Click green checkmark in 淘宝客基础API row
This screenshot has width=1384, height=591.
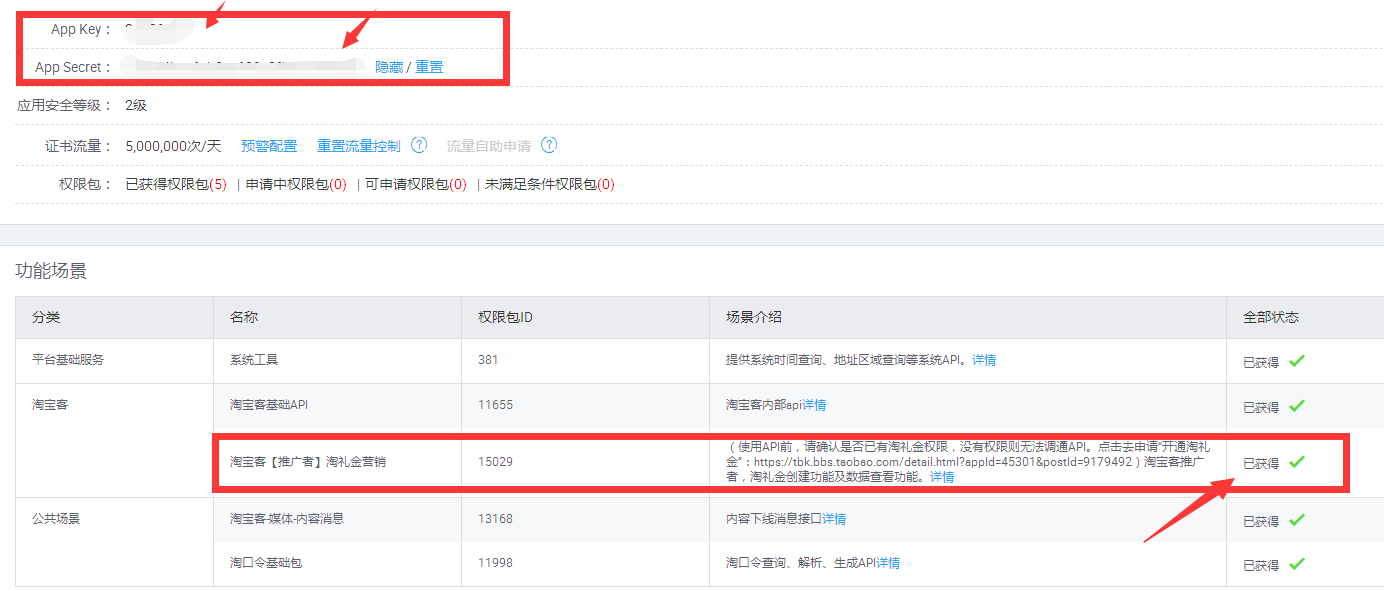[x=1297, y=406]
